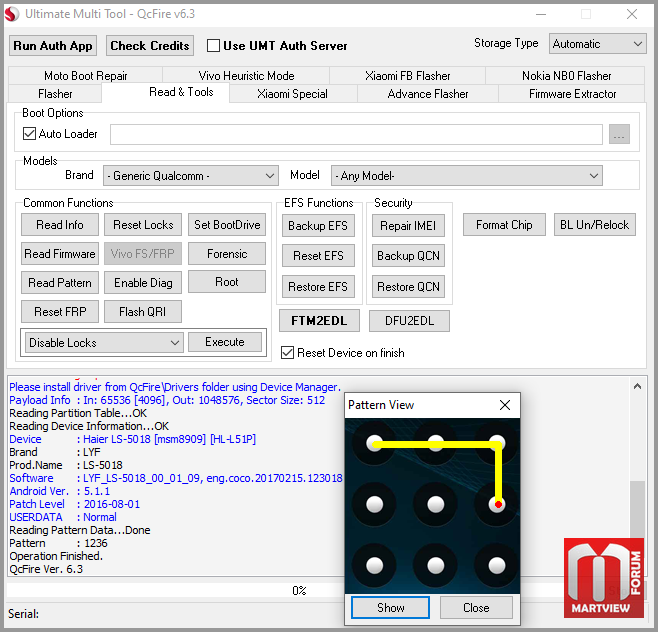Click the log panel scrollbar thumb
The width and height of the screenshot is (658, 632).
coord(638,509)
